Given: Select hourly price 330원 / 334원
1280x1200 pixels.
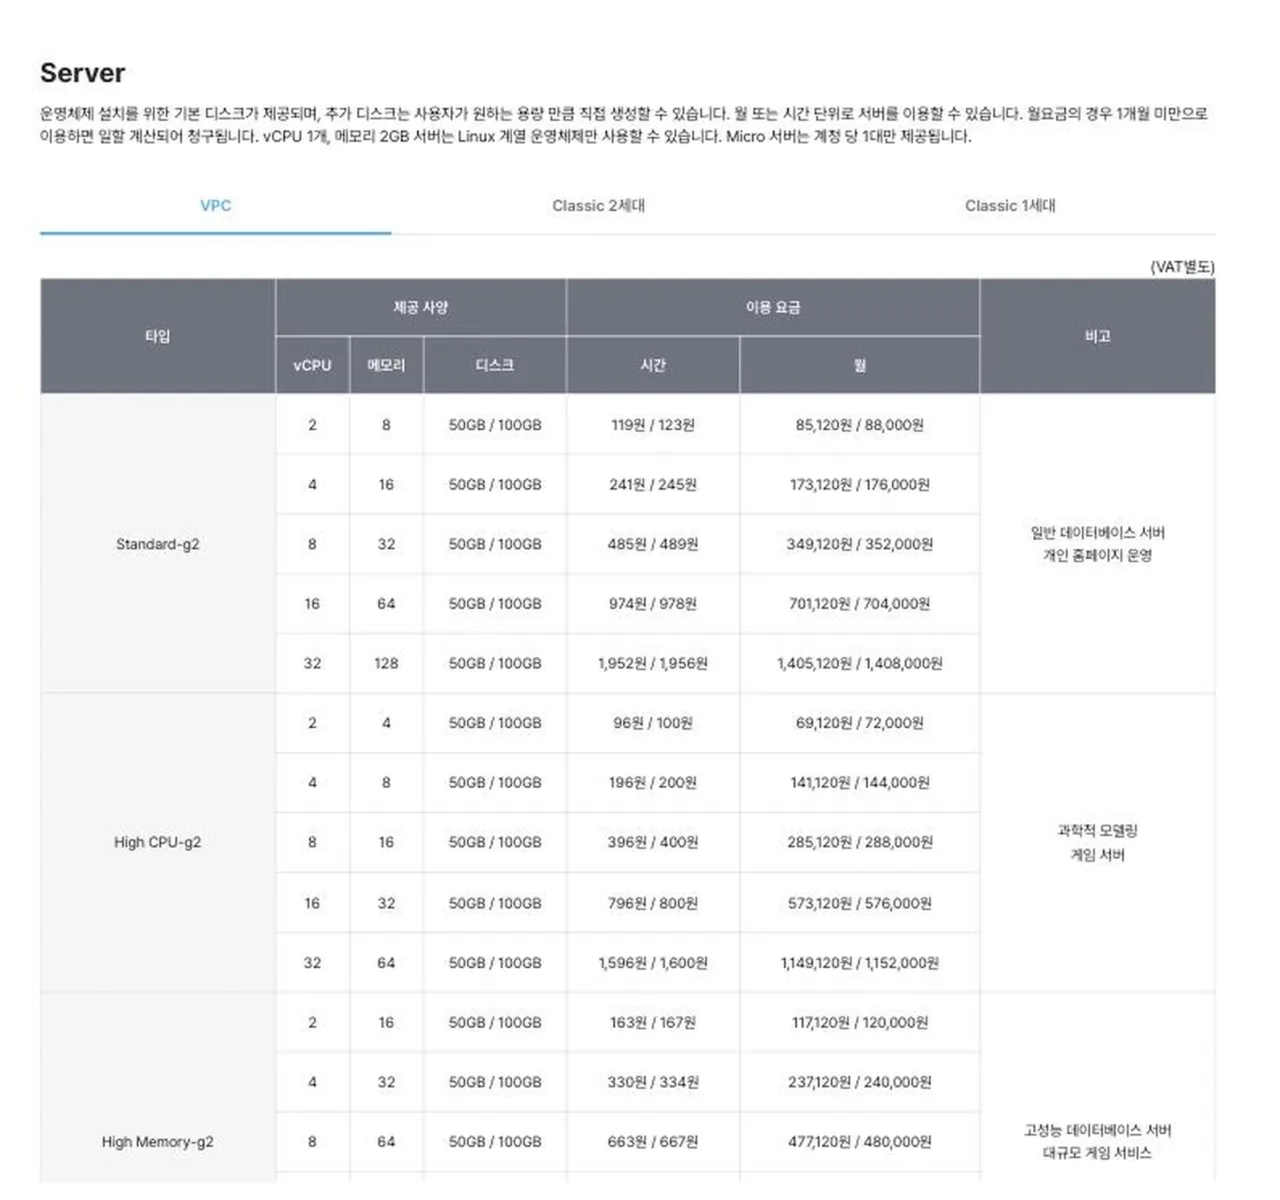Looking at the screenshot, I should click(x=653, y=1082).
